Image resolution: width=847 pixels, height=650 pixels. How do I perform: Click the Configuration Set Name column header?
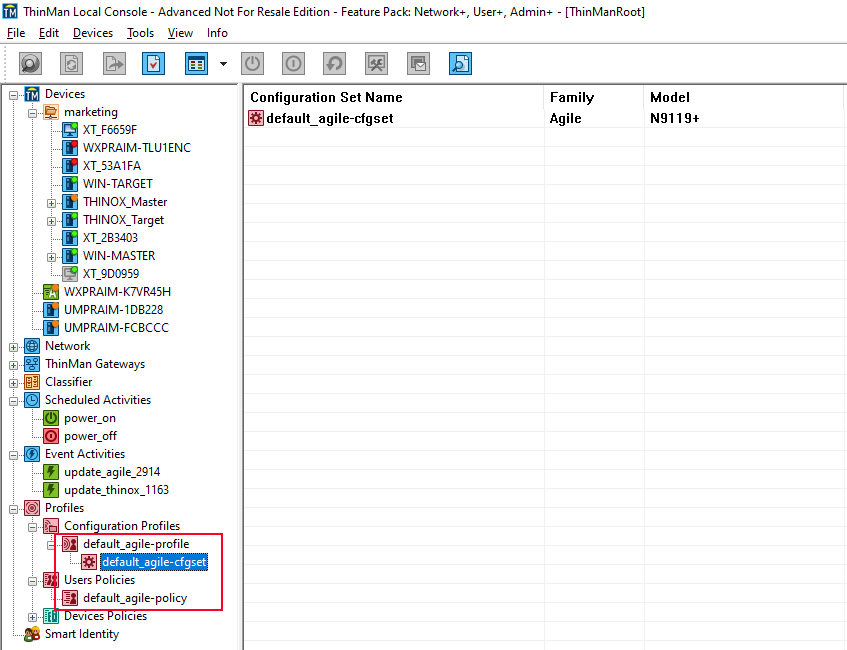coord(326,97)
